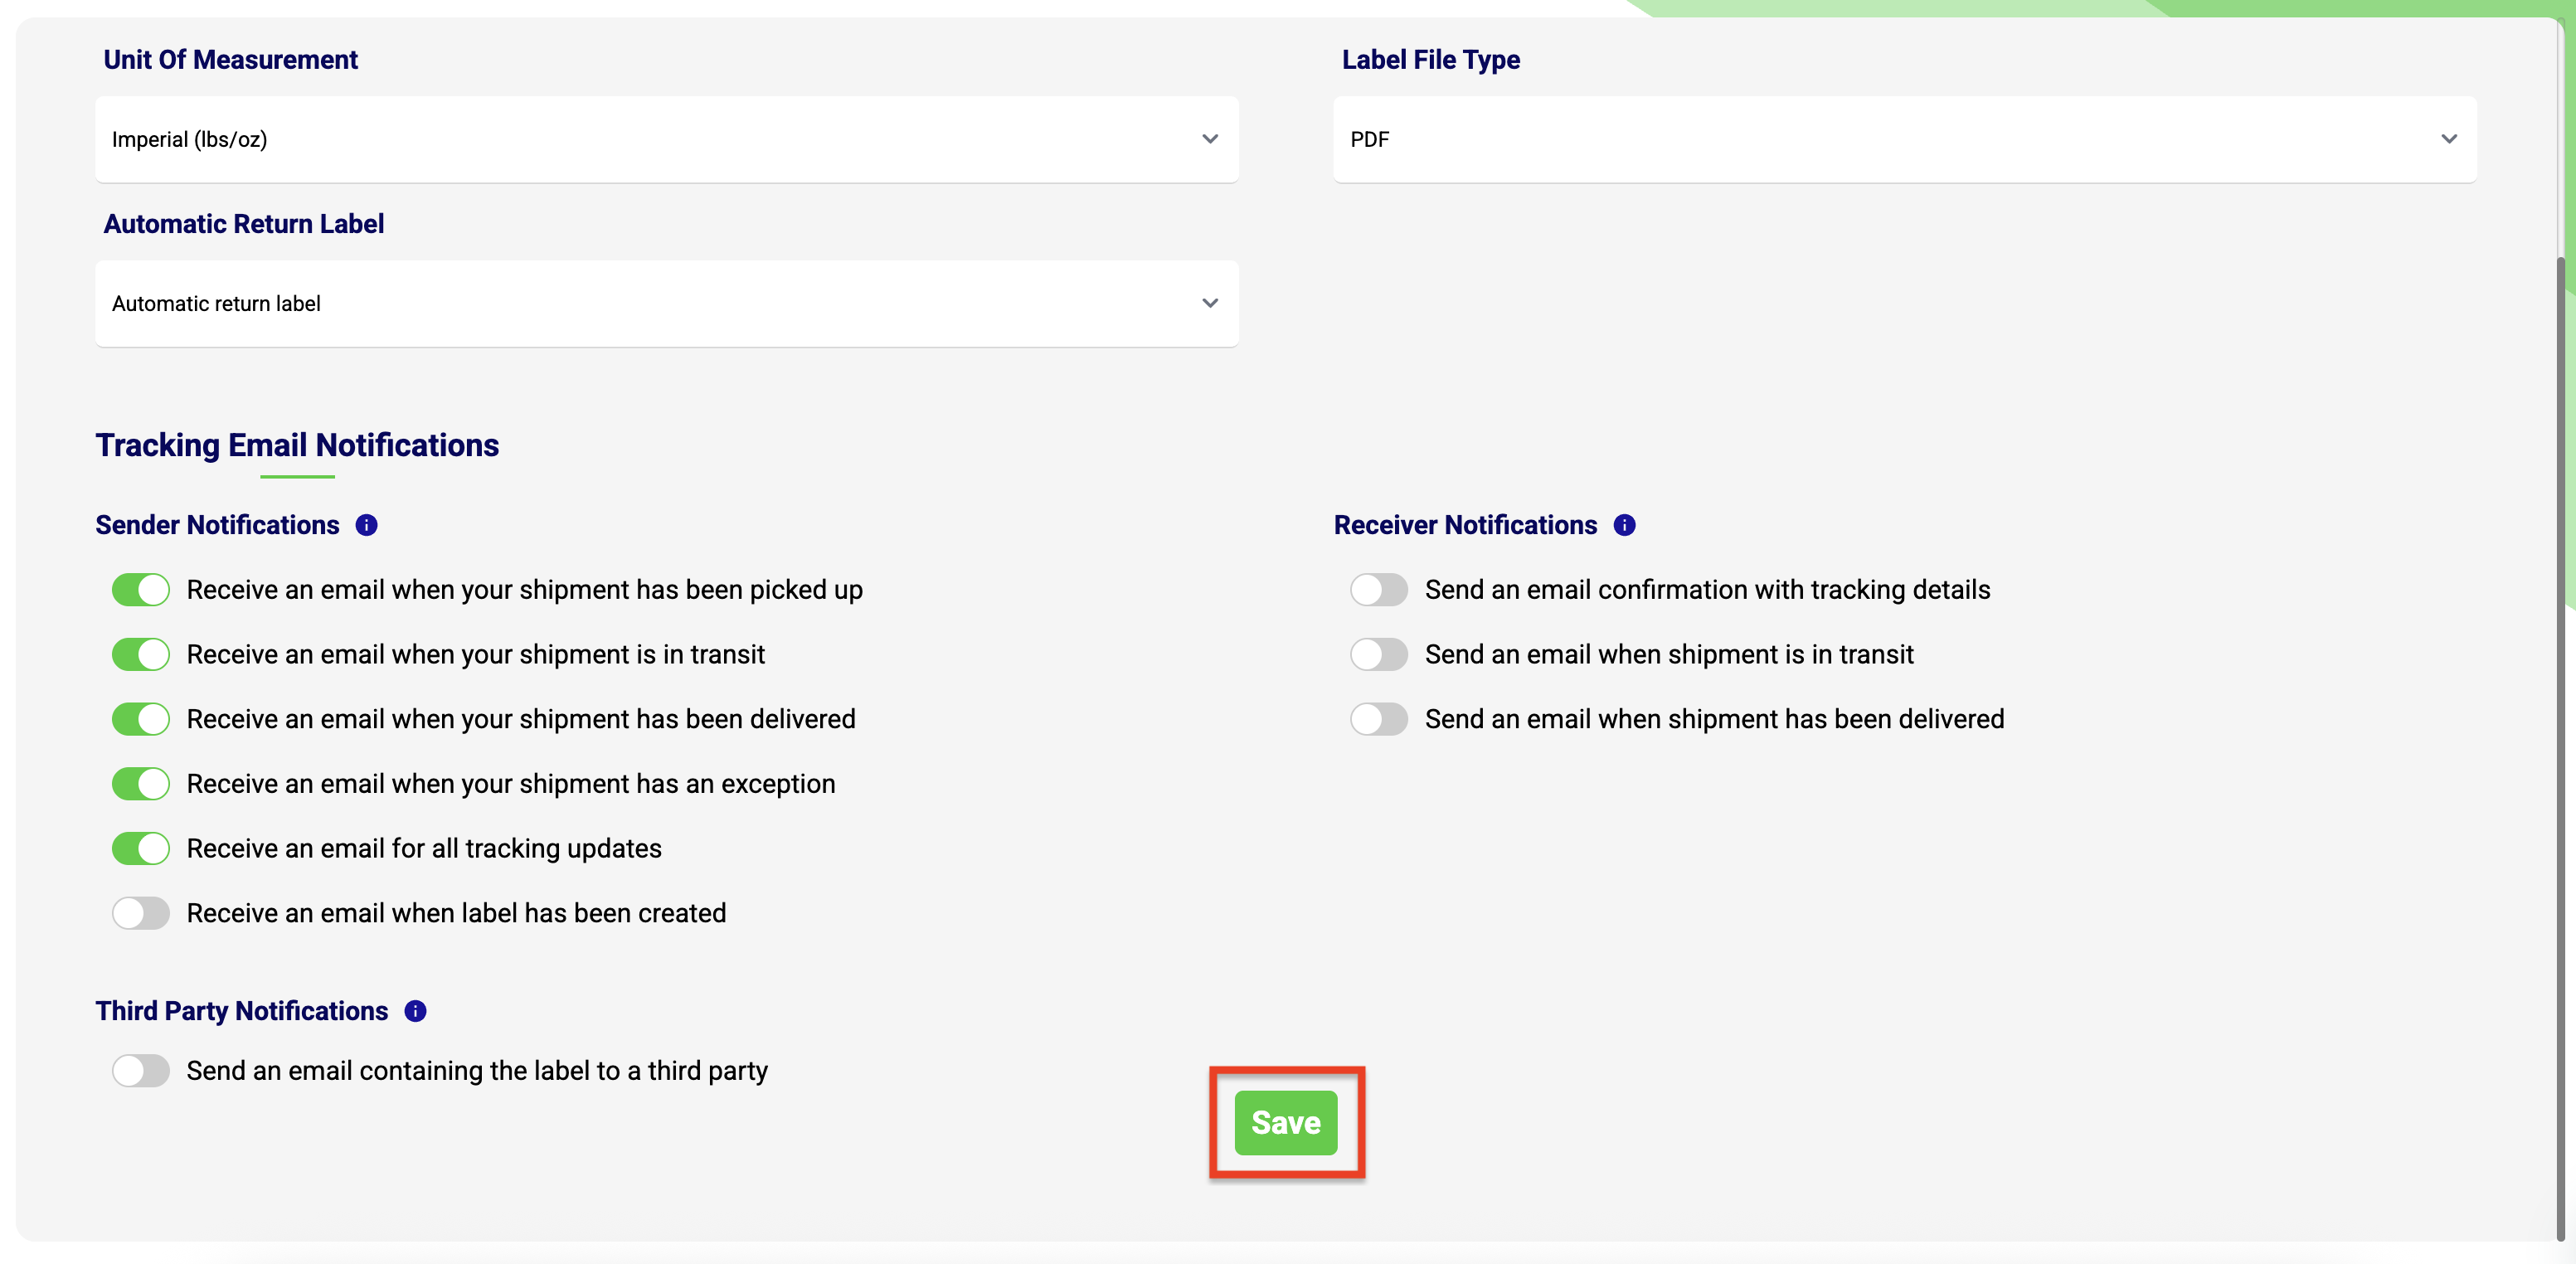Enable third party label email toggle

pyautogui.click(x=141, y=1071)
